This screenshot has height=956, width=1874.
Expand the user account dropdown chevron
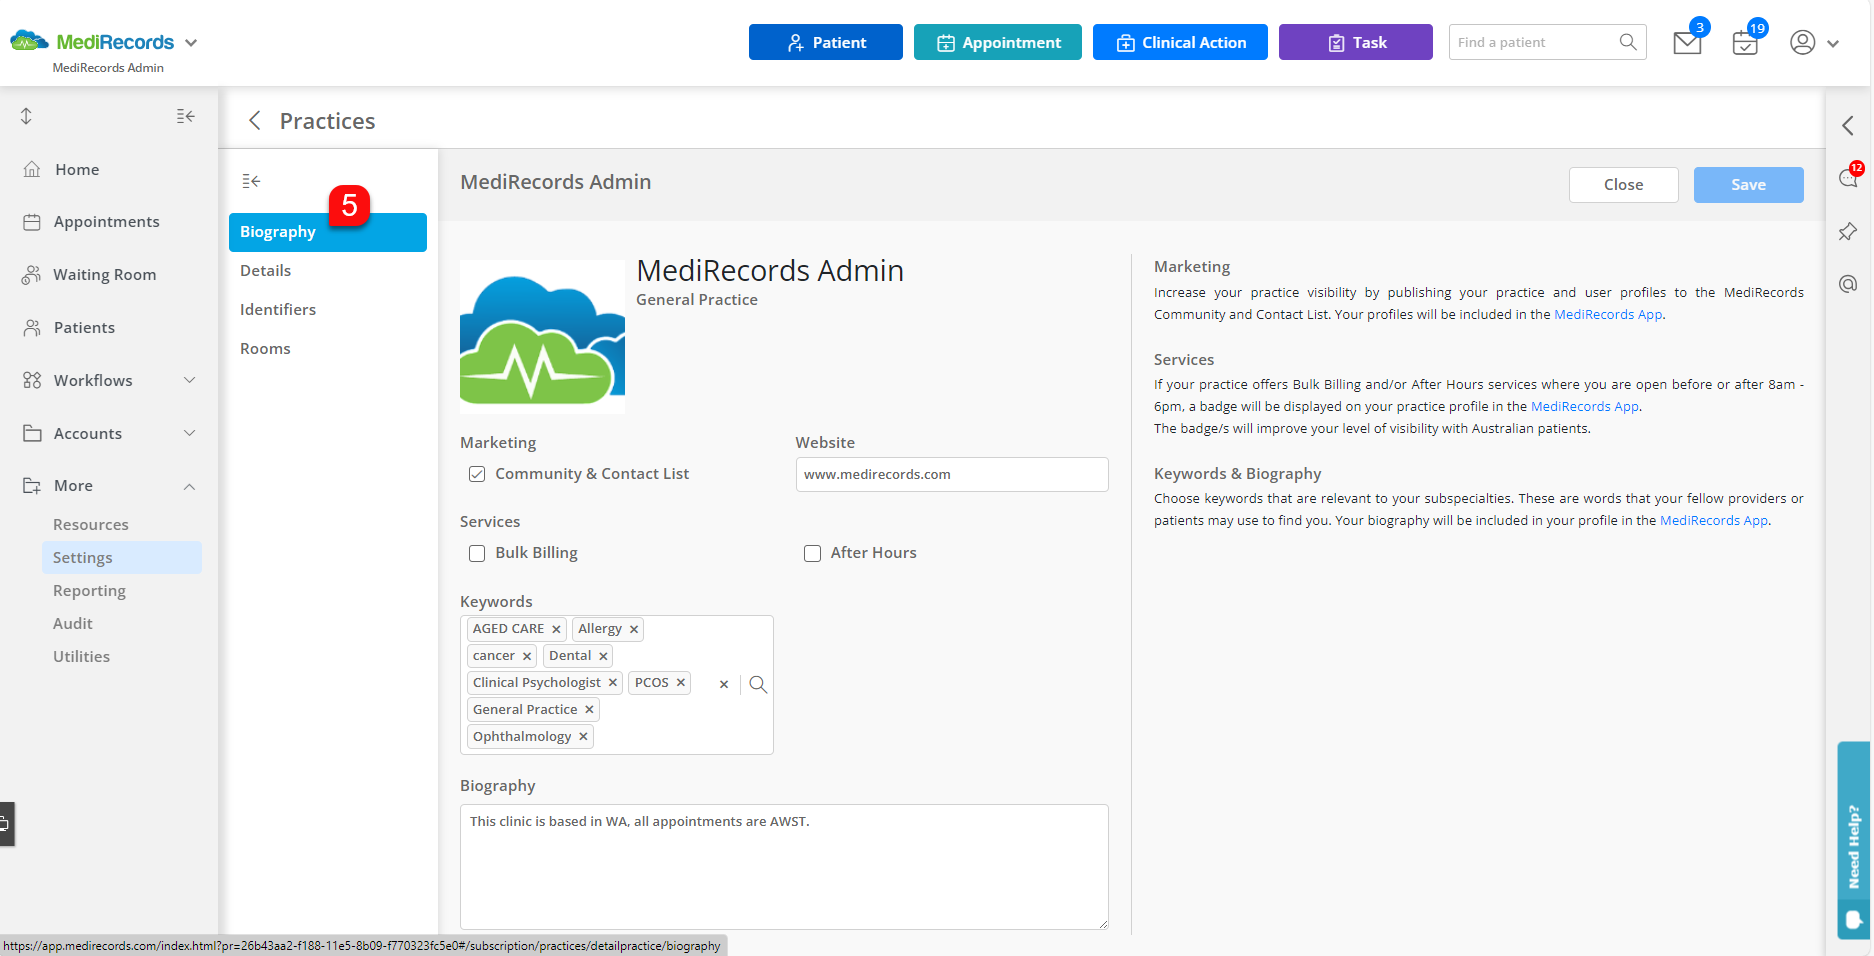(1833, 44)
